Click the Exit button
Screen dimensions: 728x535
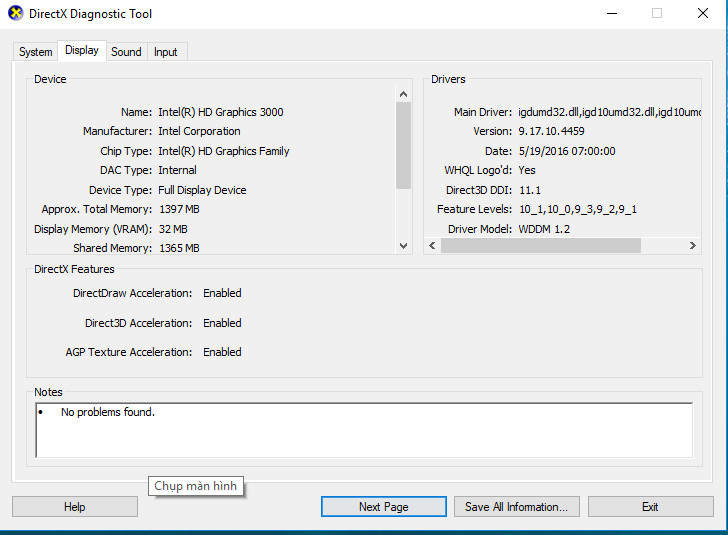(x=650, y=507)
